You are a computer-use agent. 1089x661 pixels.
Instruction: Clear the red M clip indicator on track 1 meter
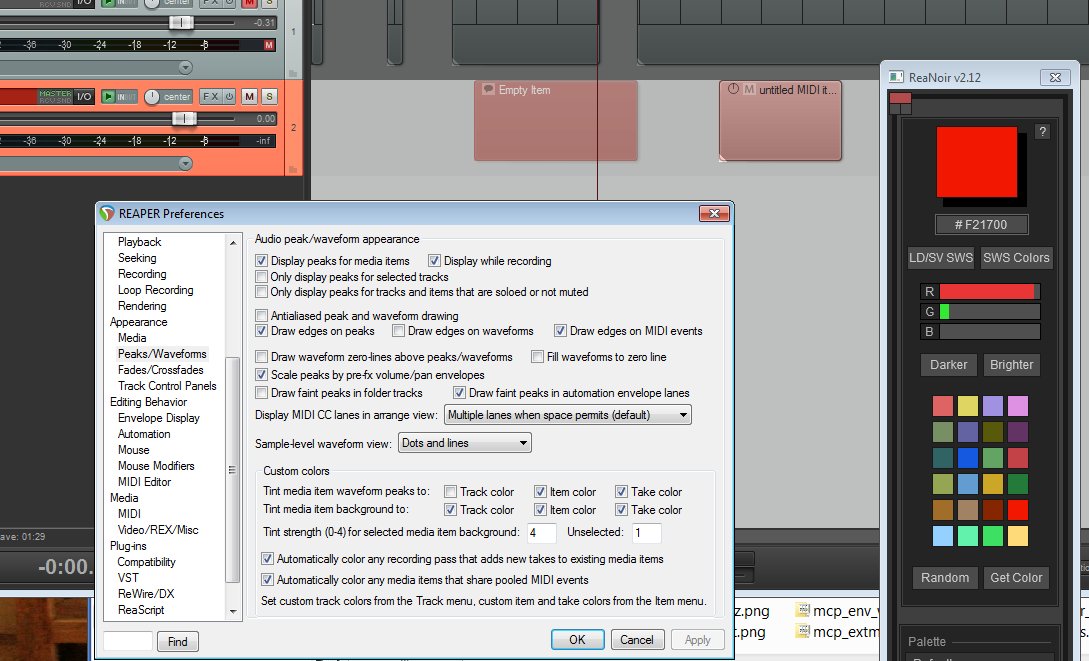[x=269, y=45]
